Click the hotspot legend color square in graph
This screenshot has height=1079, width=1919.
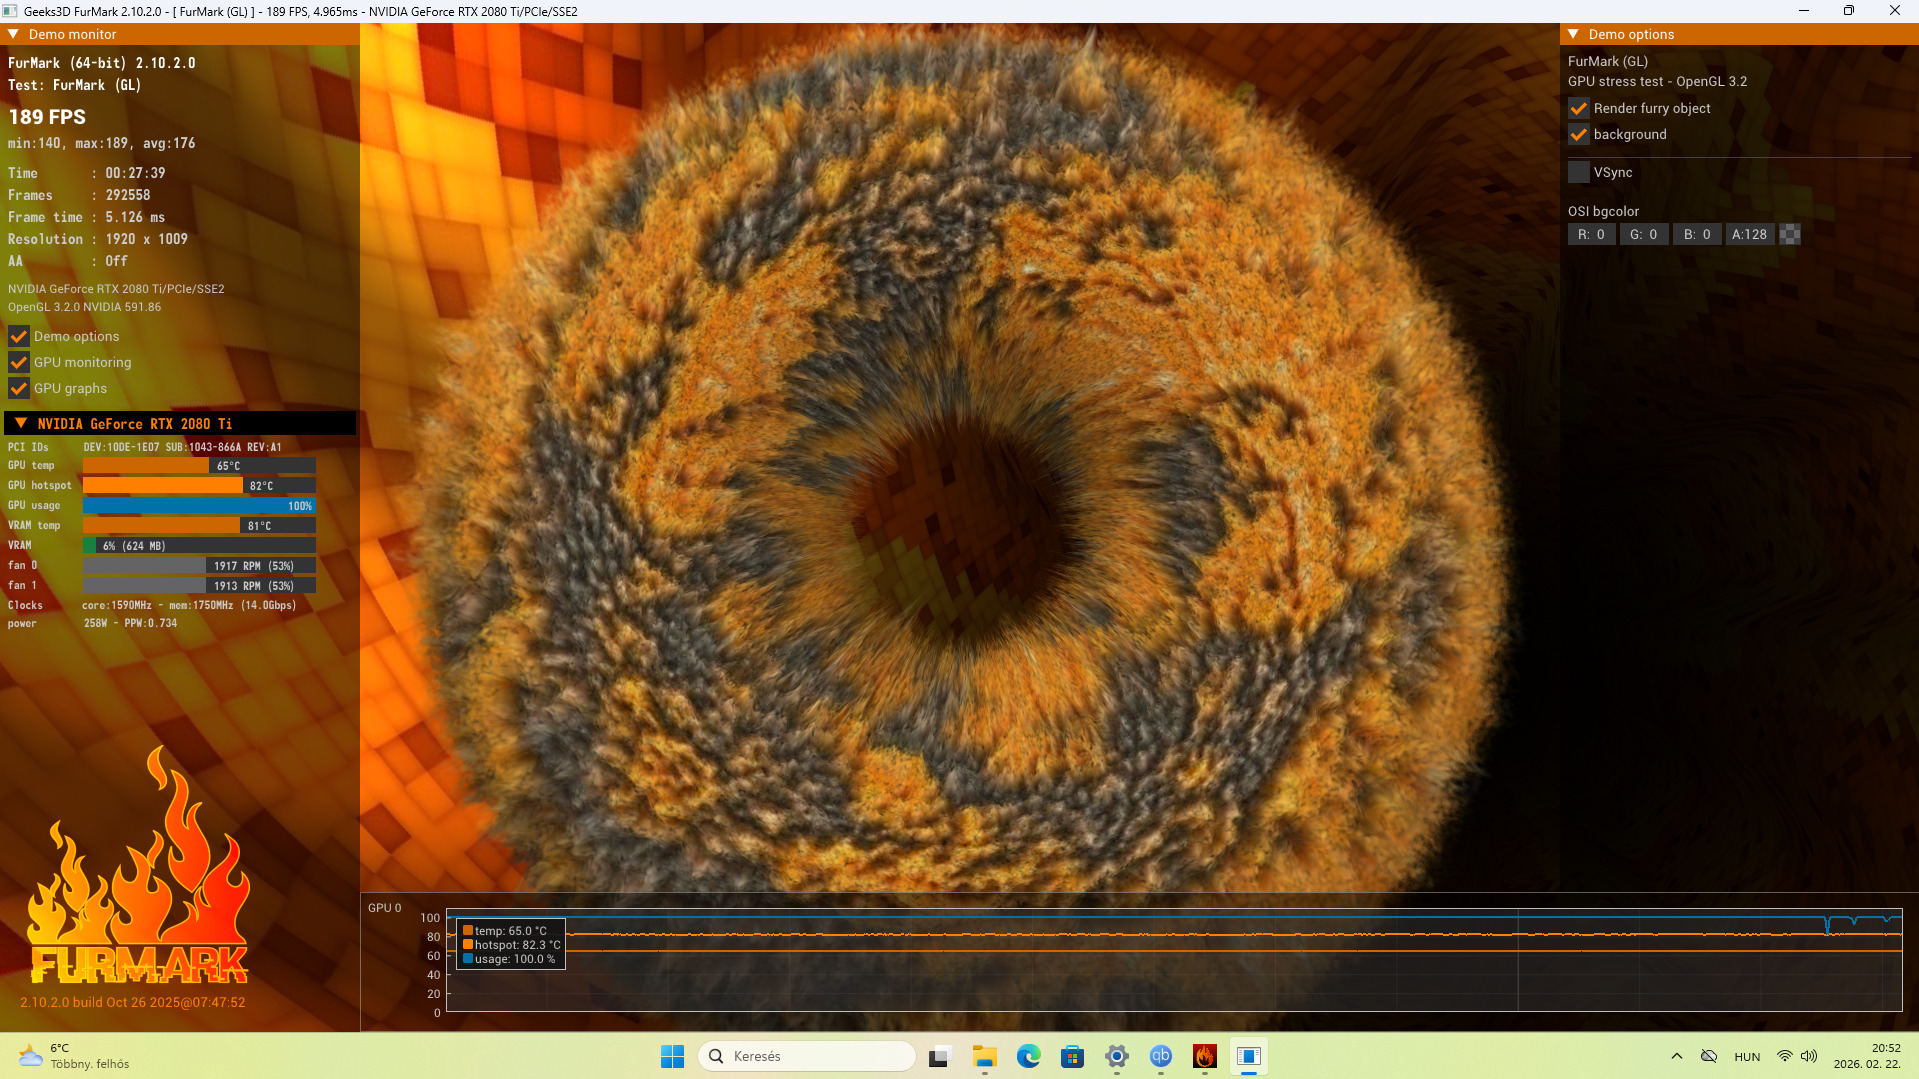tap(468, 945)
